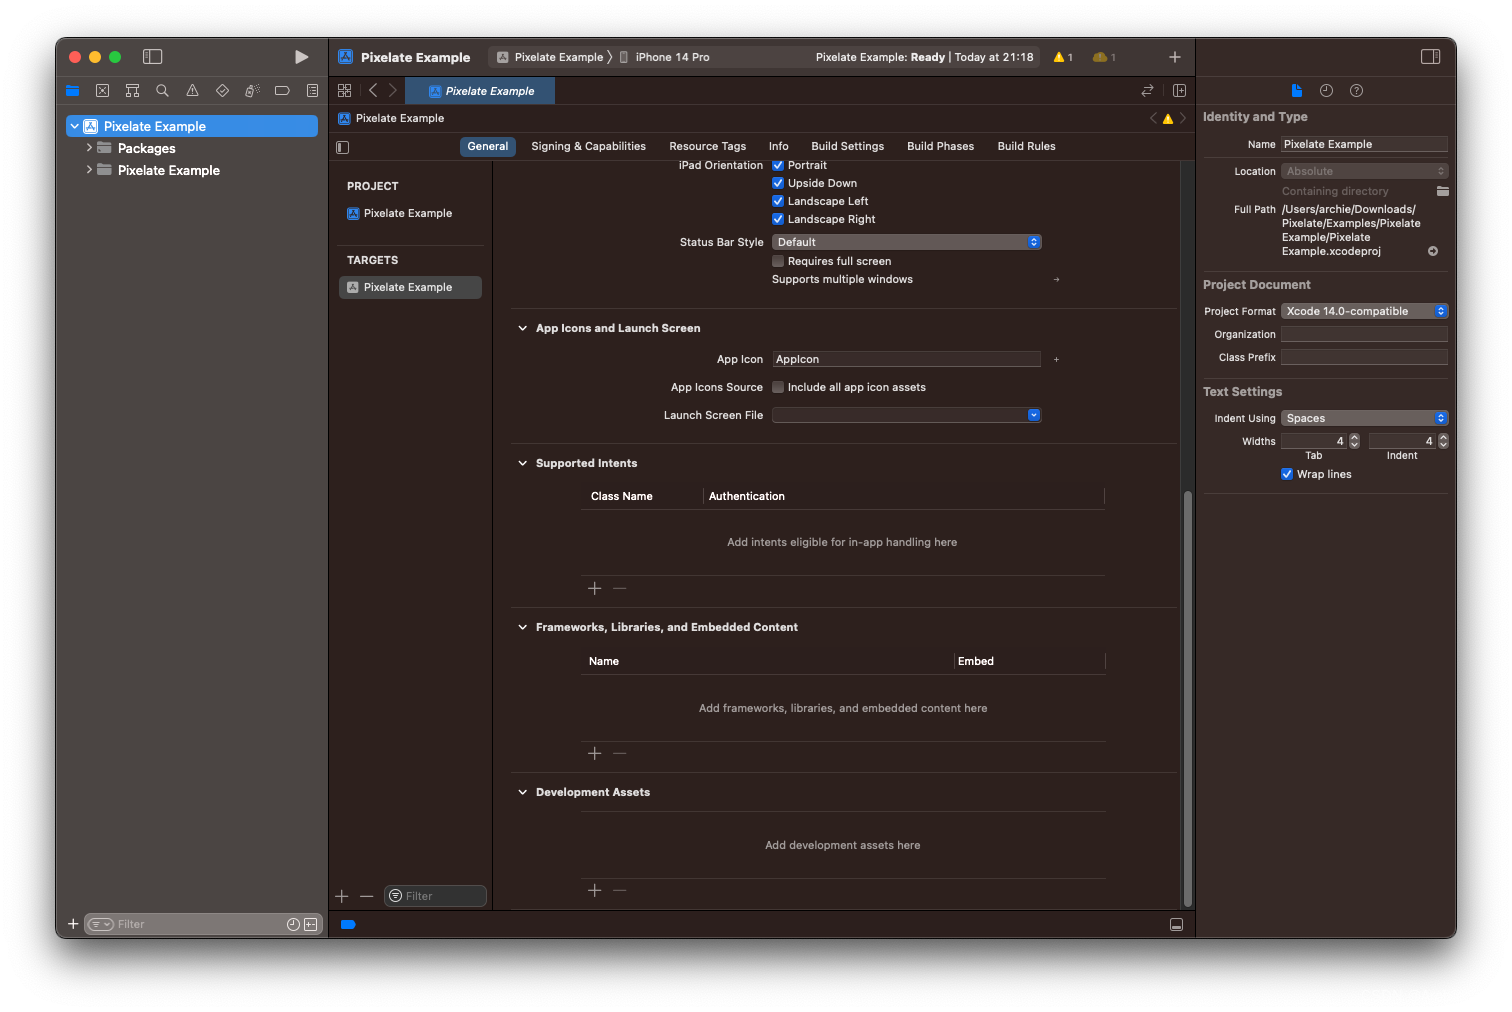Collapse the Supported Intents section

[523, 463]
